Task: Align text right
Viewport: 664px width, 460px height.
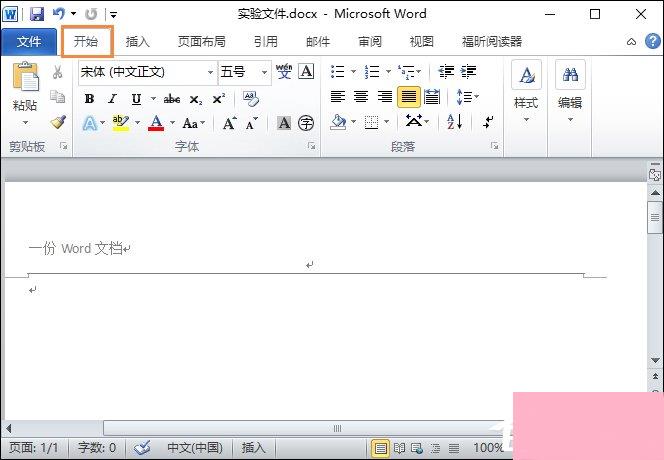Action: coord(385,97)
